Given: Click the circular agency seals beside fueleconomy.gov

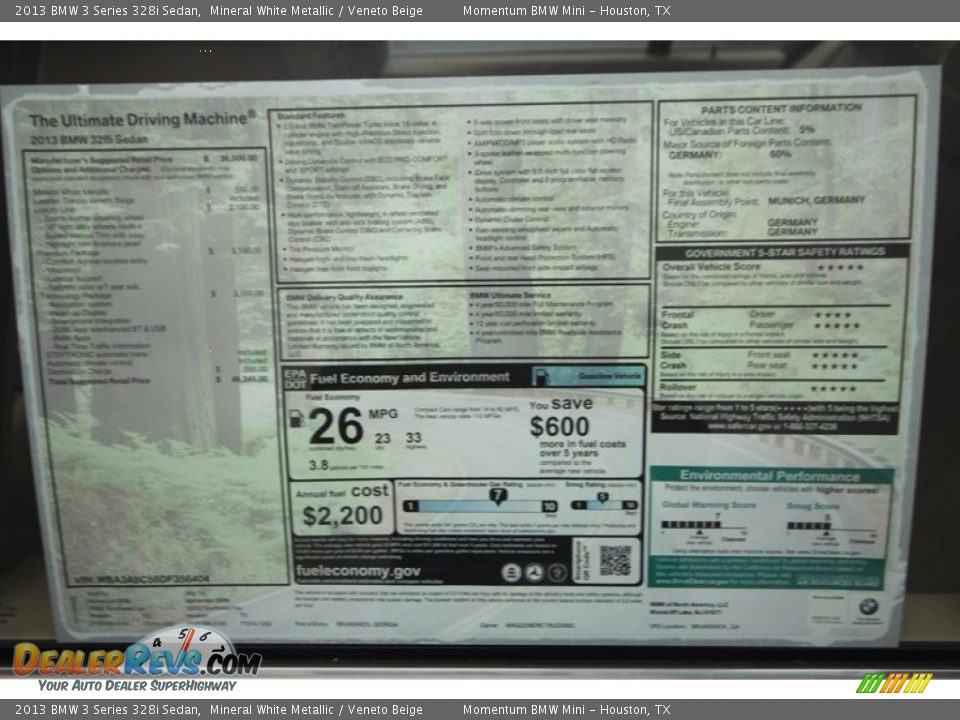Looking at the screenshot, I should tap(534, 572).
